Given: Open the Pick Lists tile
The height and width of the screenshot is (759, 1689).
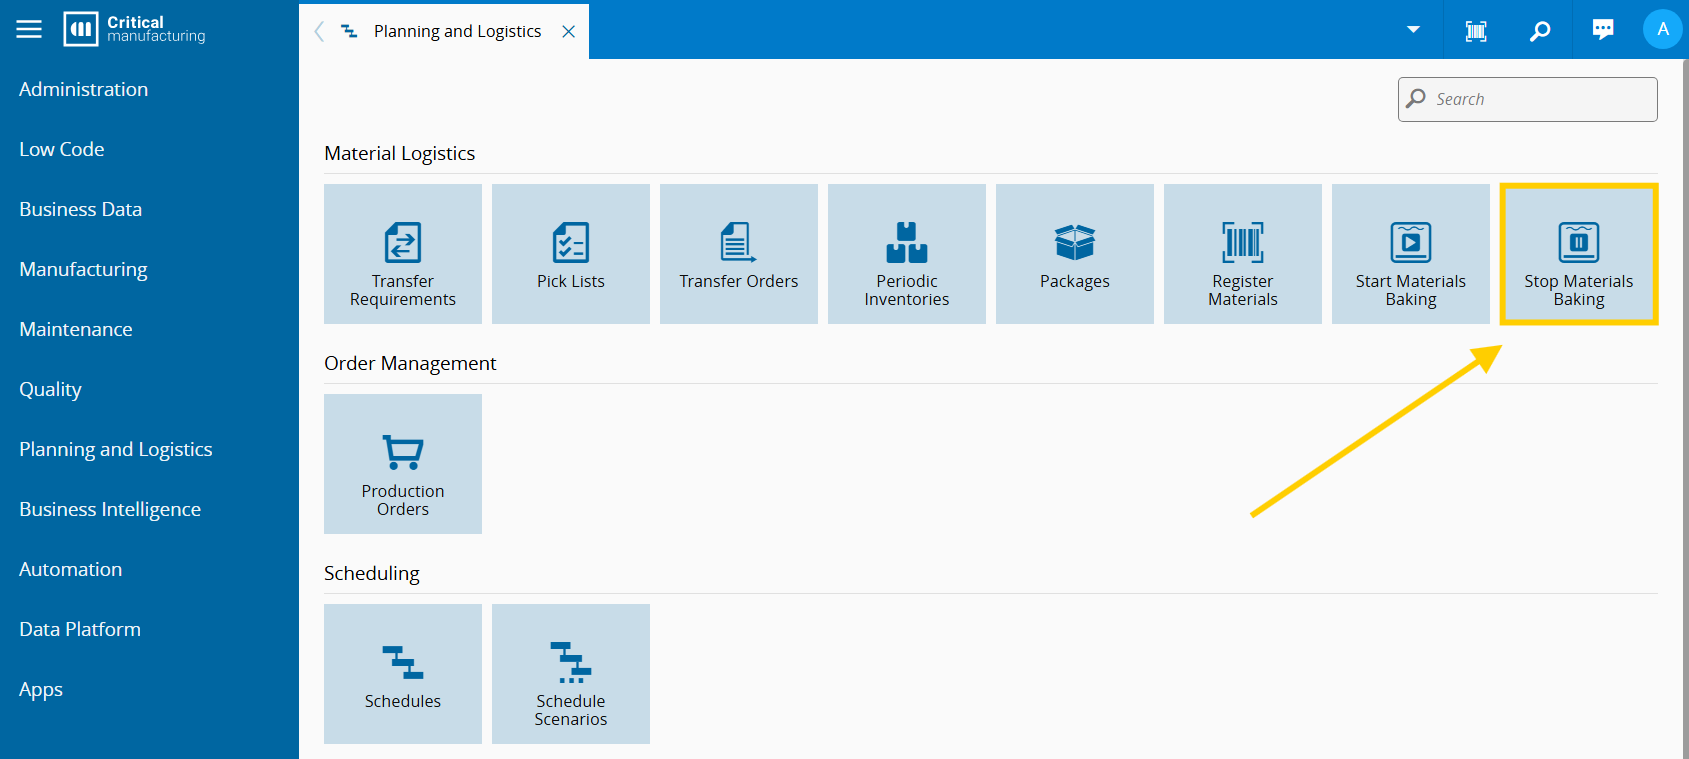Looking at the screenshot, I should click(x=571, y=254).
